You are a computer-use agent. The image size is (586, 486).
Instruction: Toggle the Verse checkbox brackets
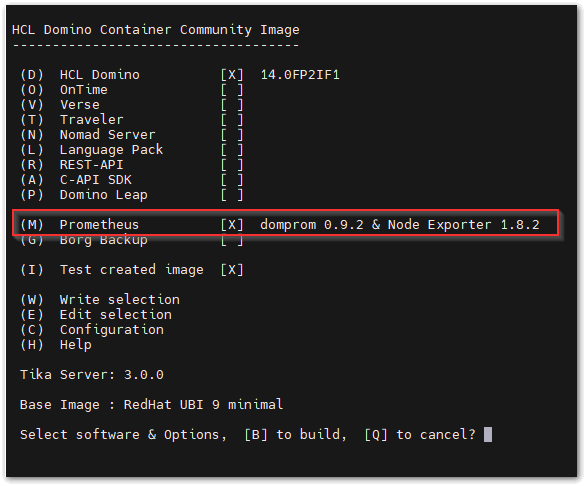pos(232,105)
